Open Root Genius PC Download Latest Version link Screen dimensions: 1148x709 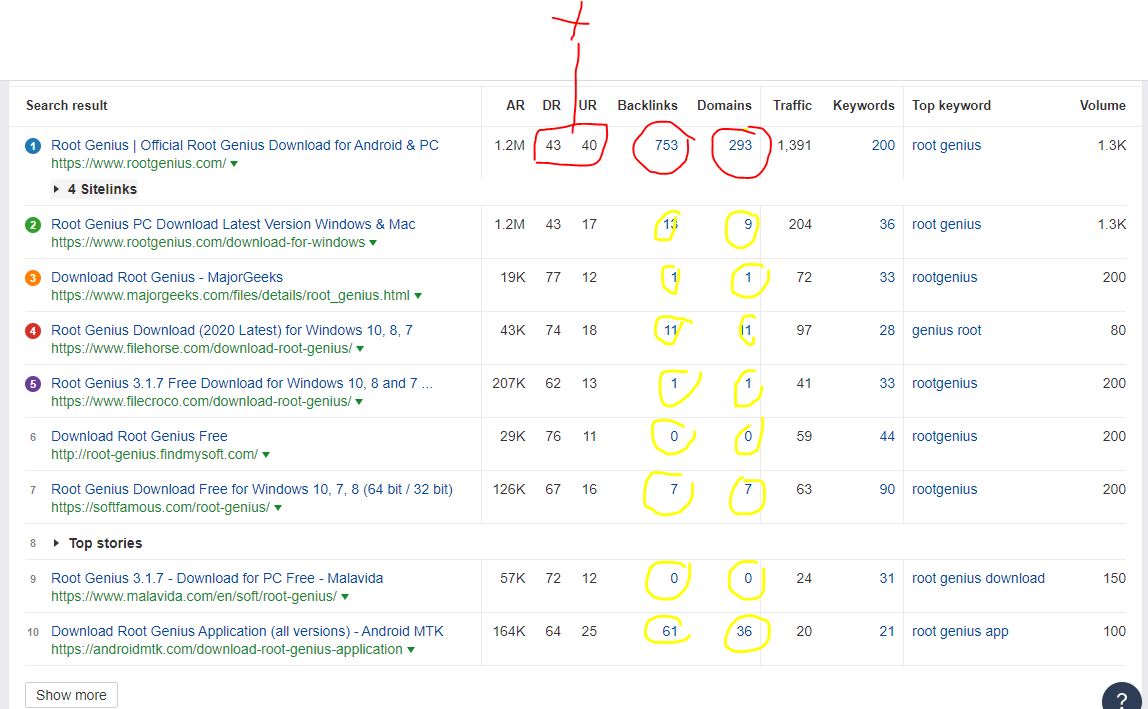point(233,224)
